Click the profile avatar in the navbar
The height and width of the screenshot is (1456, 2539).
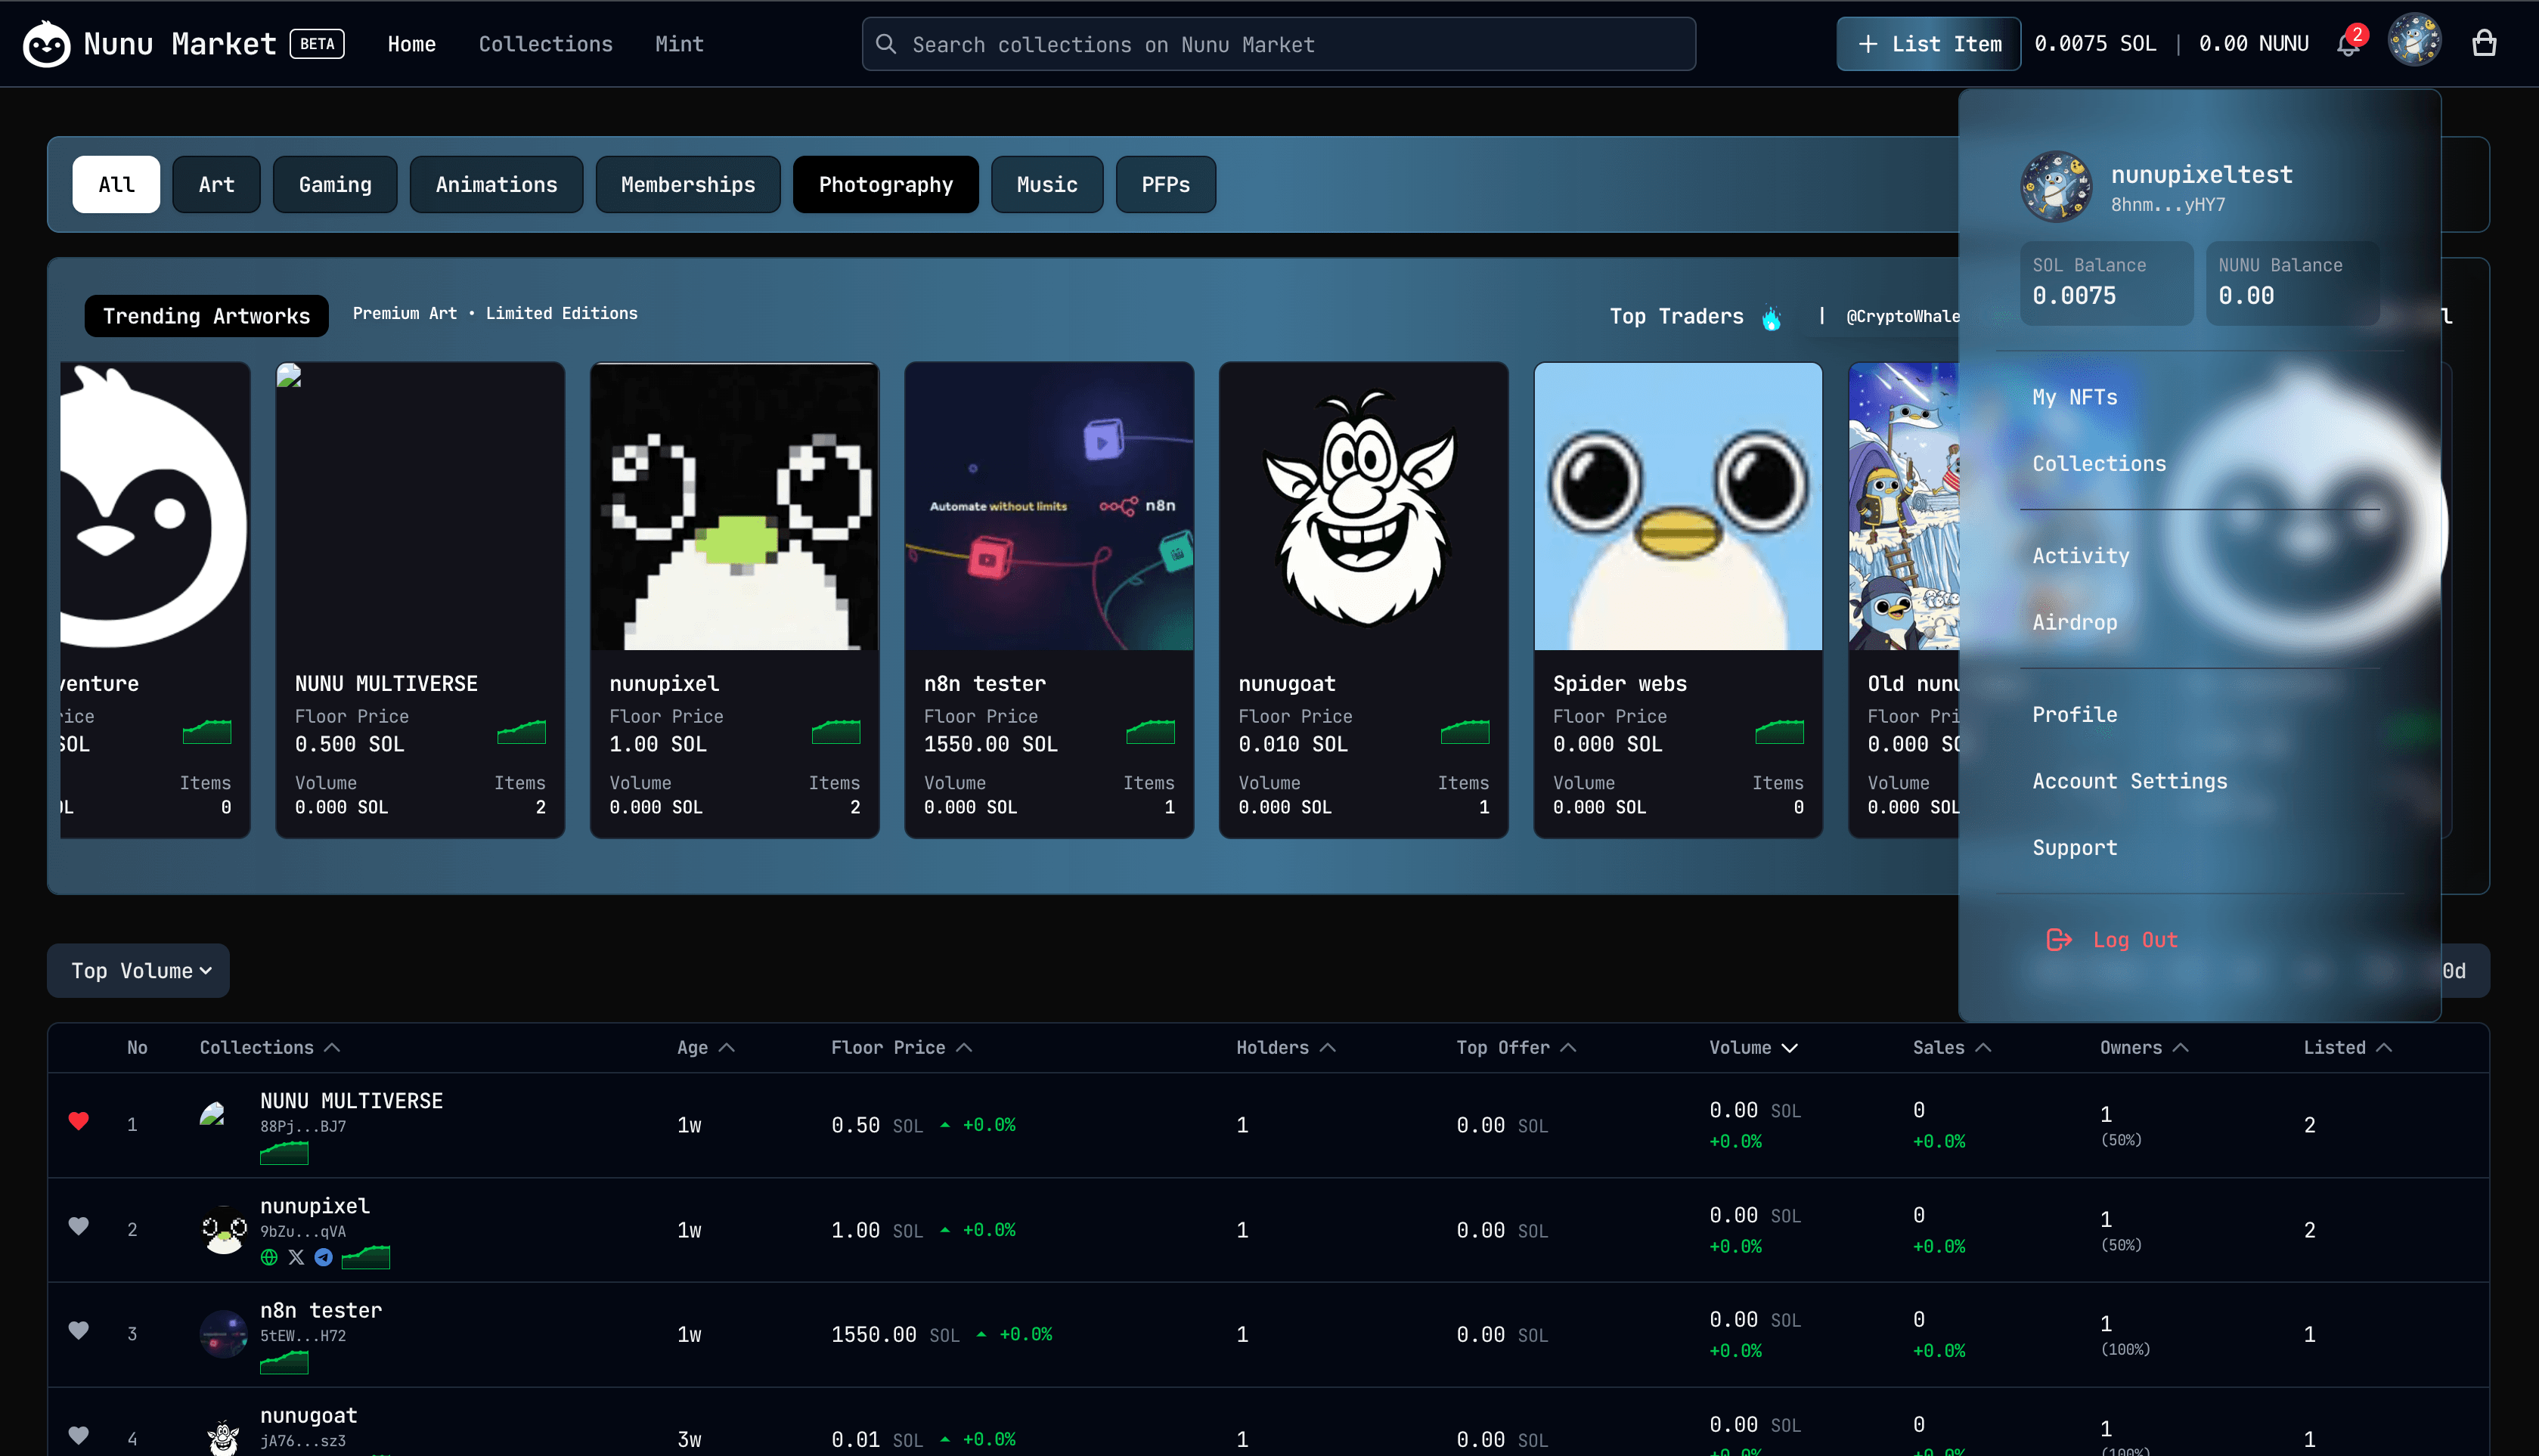(2415, 41)
